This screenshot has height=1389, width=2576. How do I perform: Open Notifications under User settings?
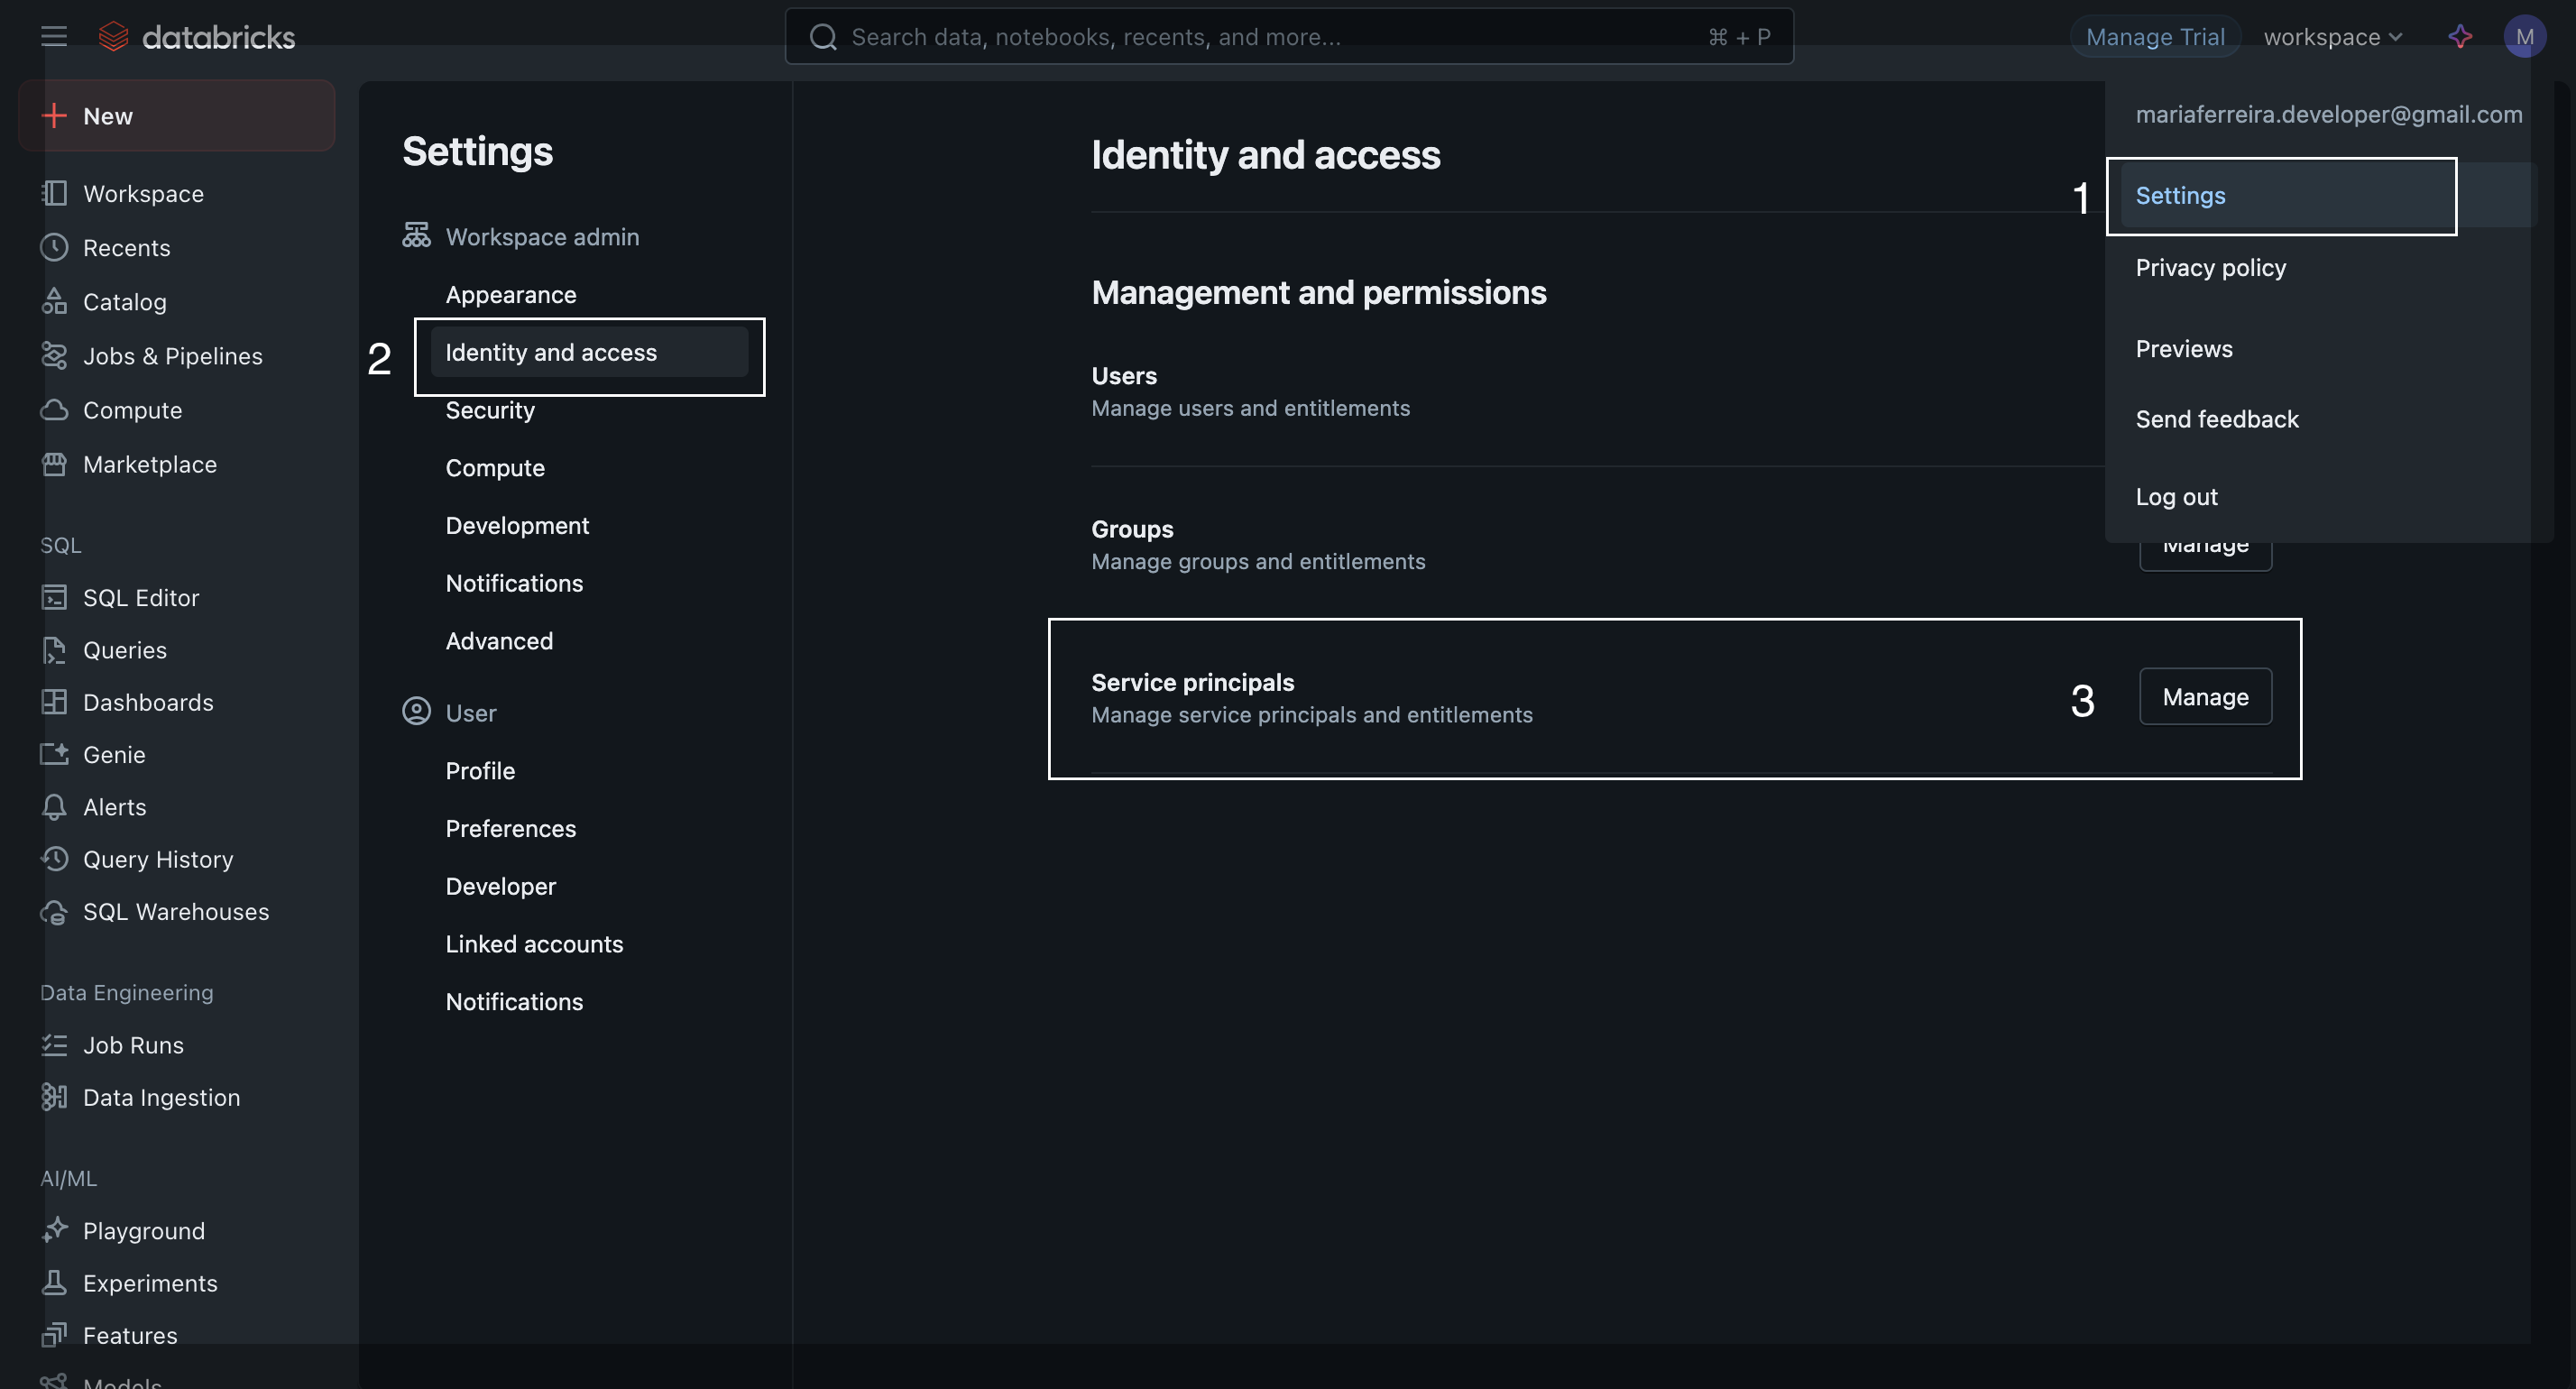tap(514, 1002)
